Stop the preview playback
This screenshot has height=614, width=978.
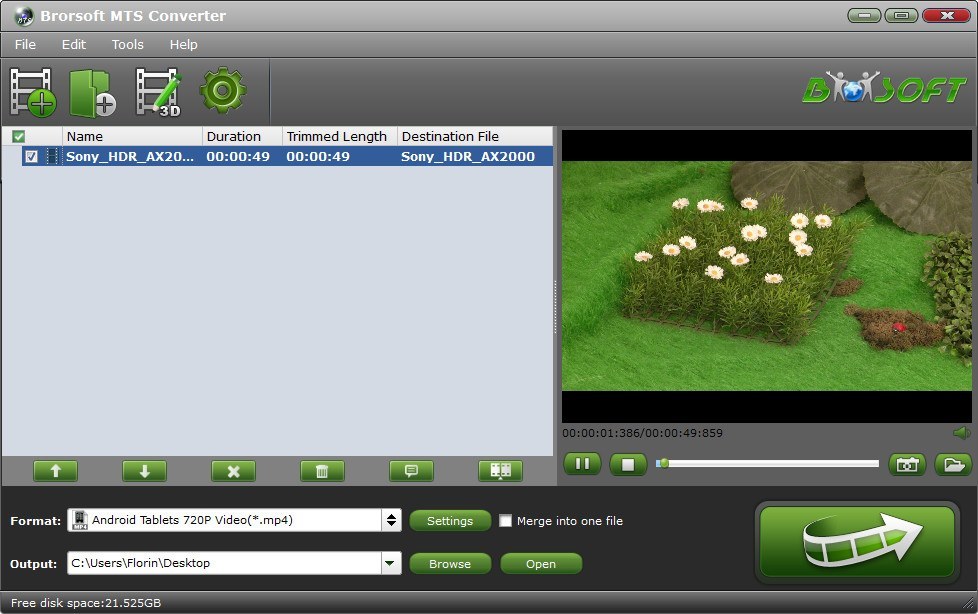[x=628, y=464]
